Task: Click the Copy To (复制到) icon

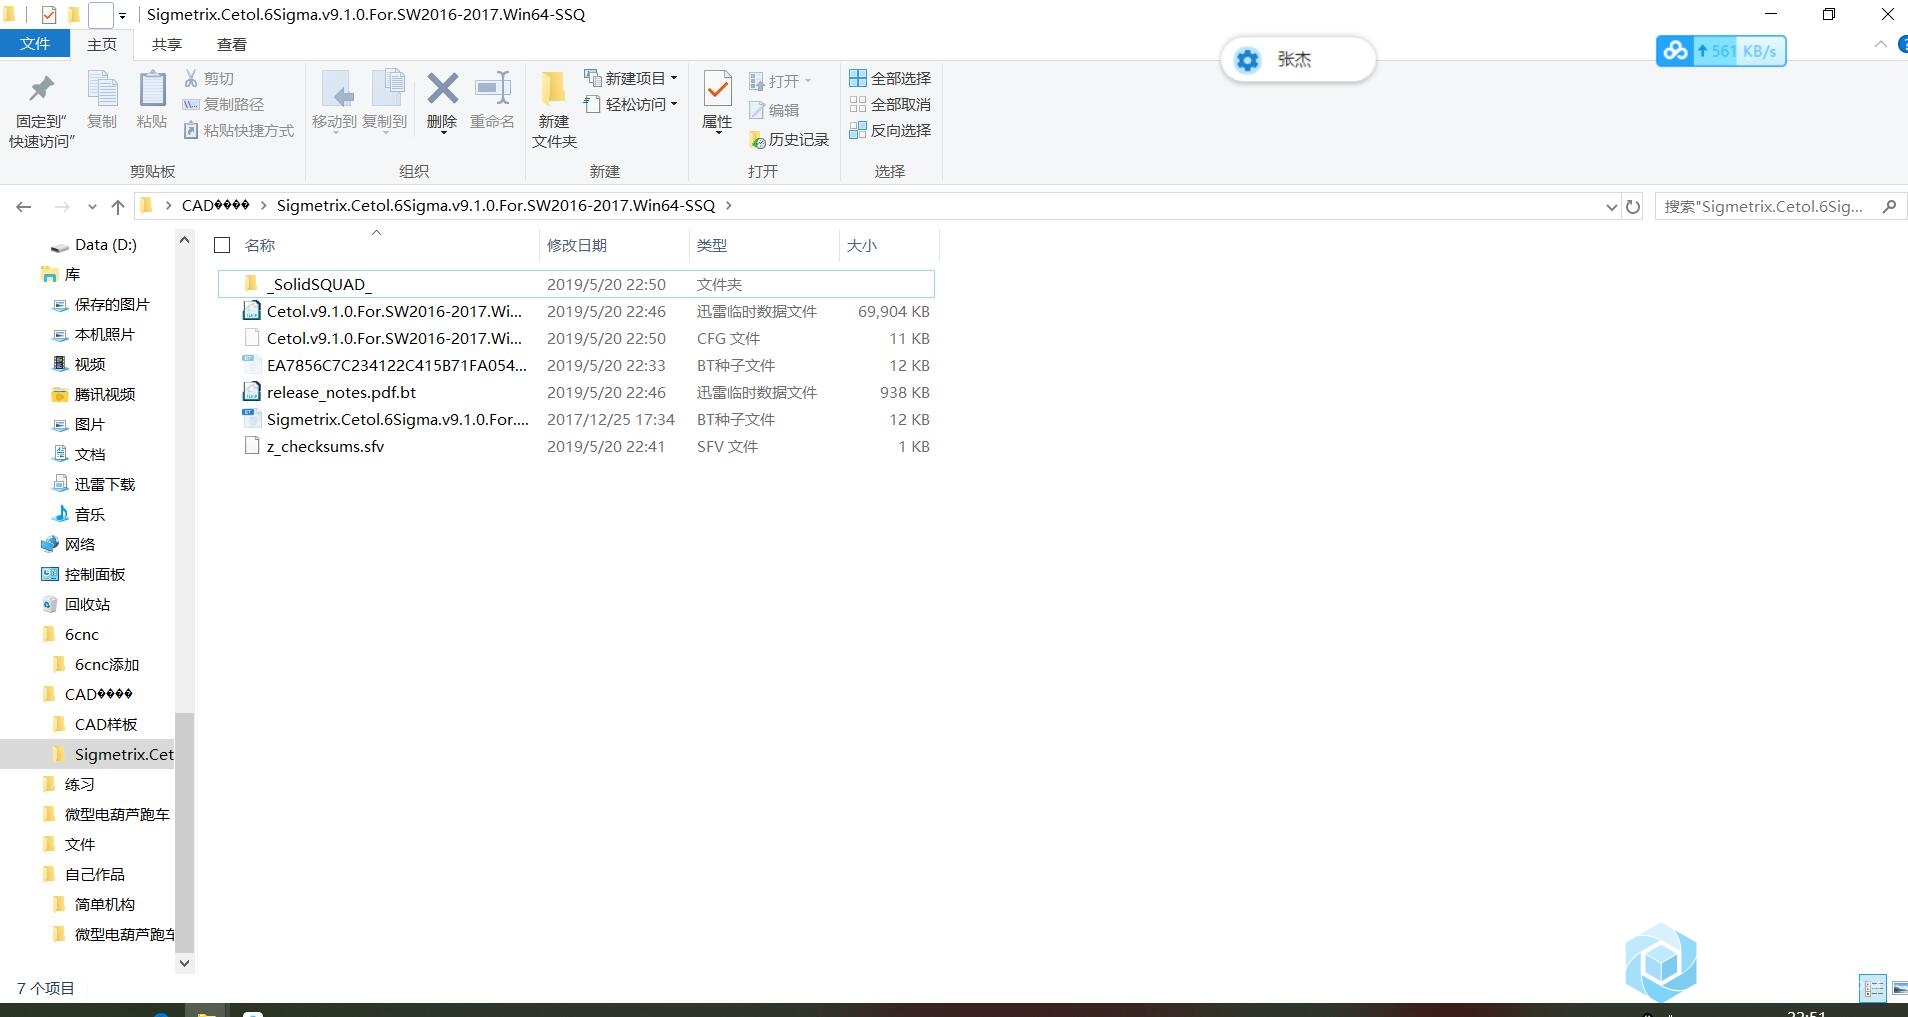Action: click(x=387, y=89)
